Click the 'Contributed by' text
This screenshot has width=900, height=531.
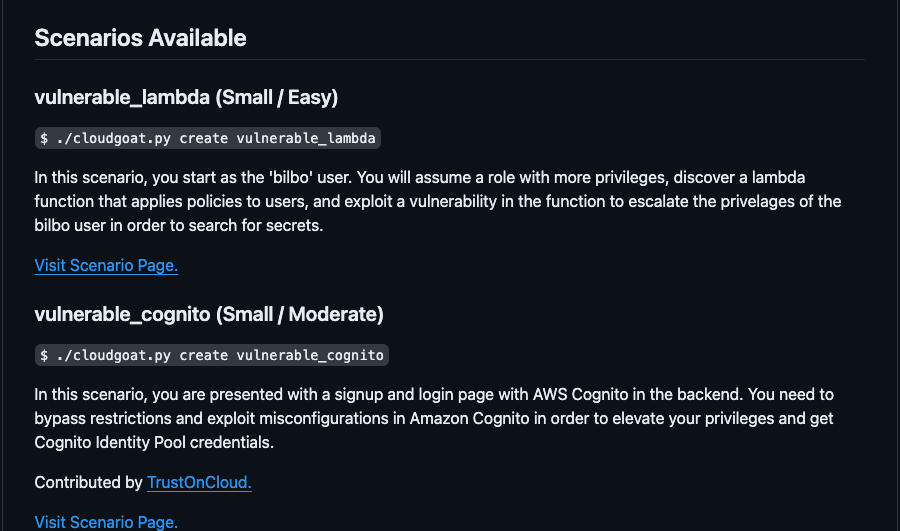88,482
